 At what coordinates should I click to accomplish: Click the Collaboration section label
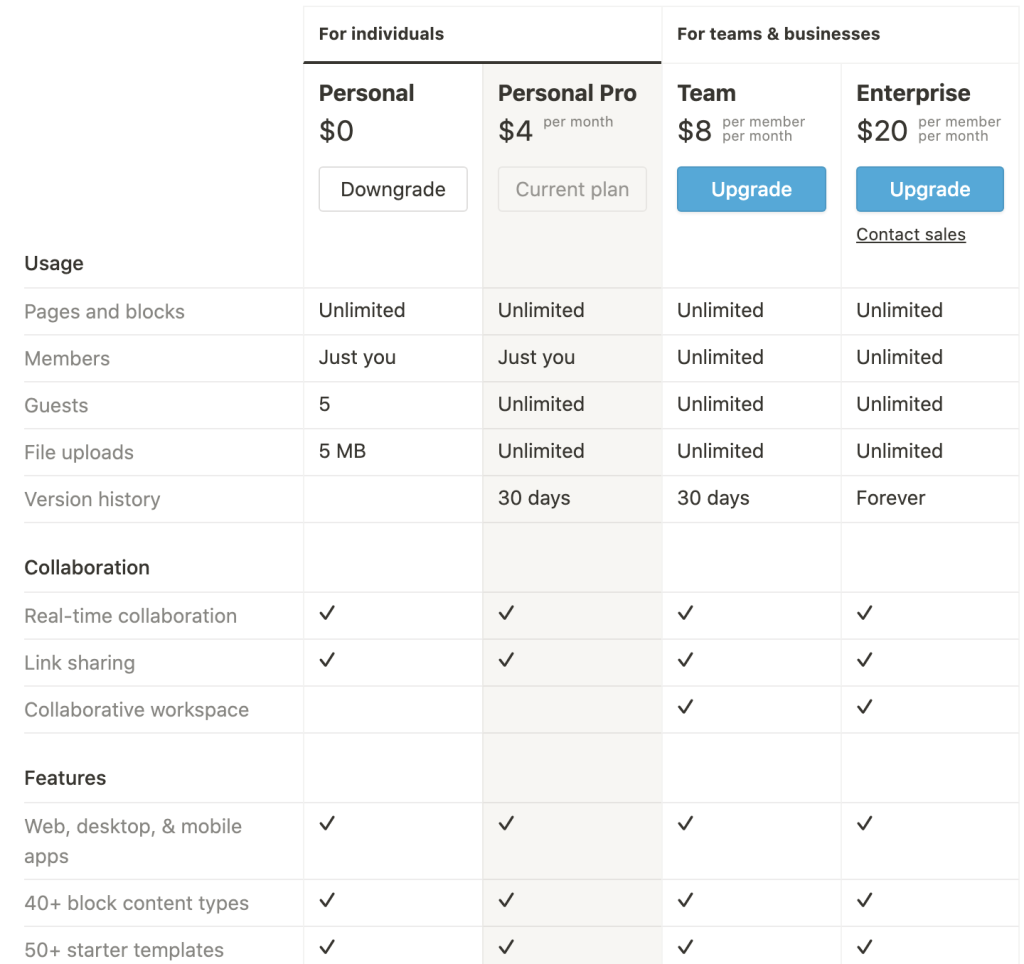point(87,567)
